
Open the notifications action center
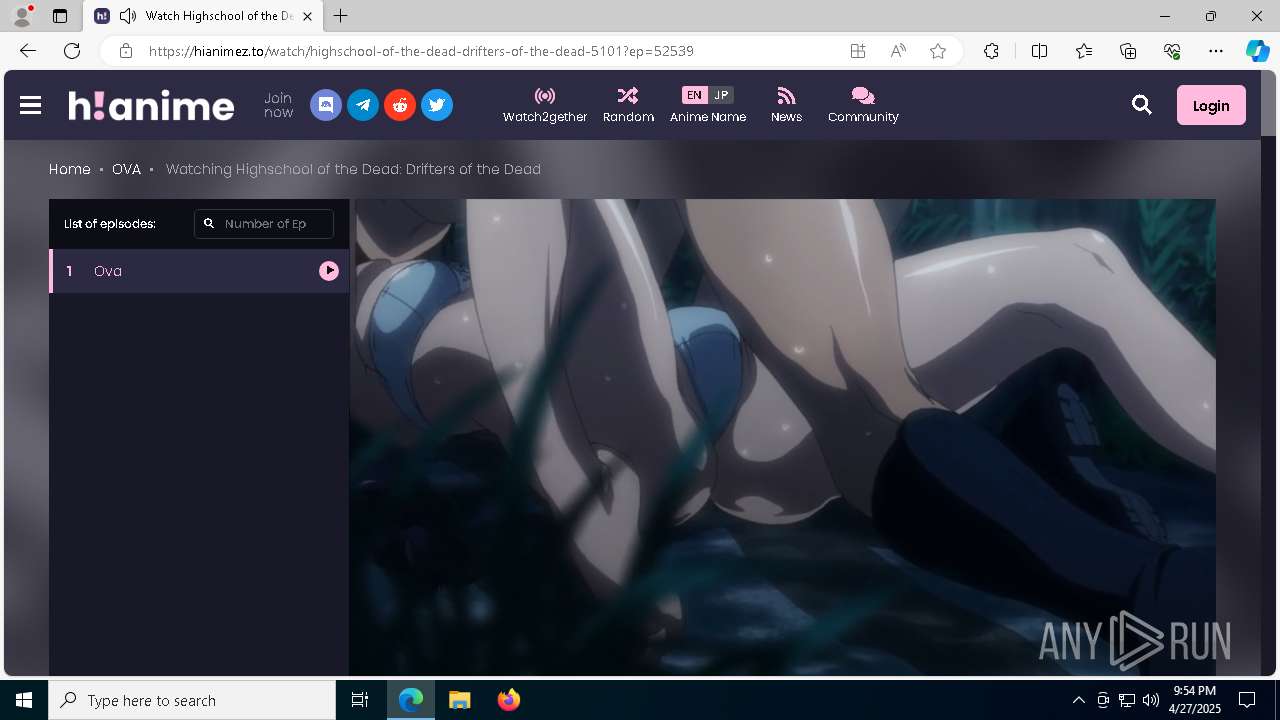[1247, 700]
